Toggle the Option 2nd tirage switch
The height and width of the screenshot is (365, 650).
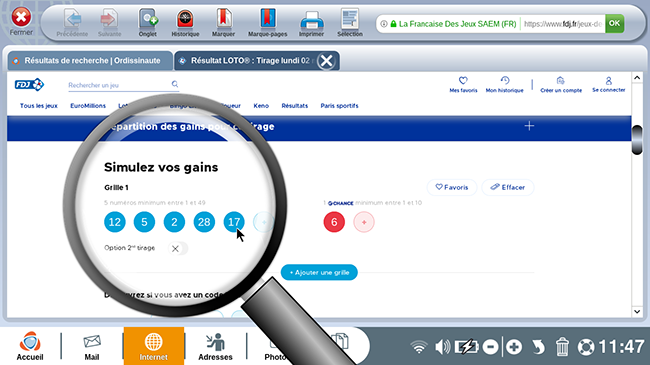pyautogui.click(x=178, y=248)
